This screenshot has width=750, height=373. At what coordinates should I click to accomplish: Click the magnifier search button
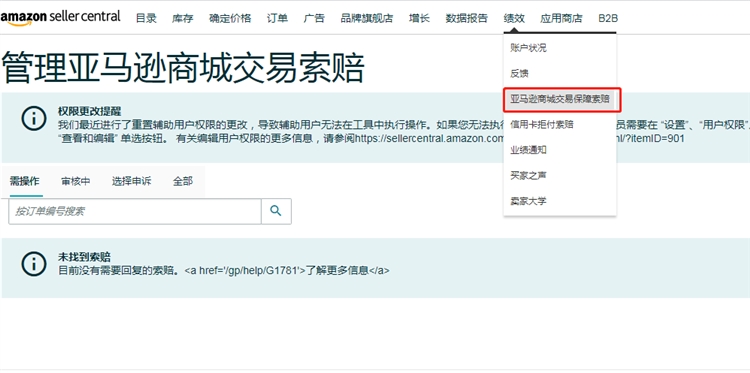[276, 211]
